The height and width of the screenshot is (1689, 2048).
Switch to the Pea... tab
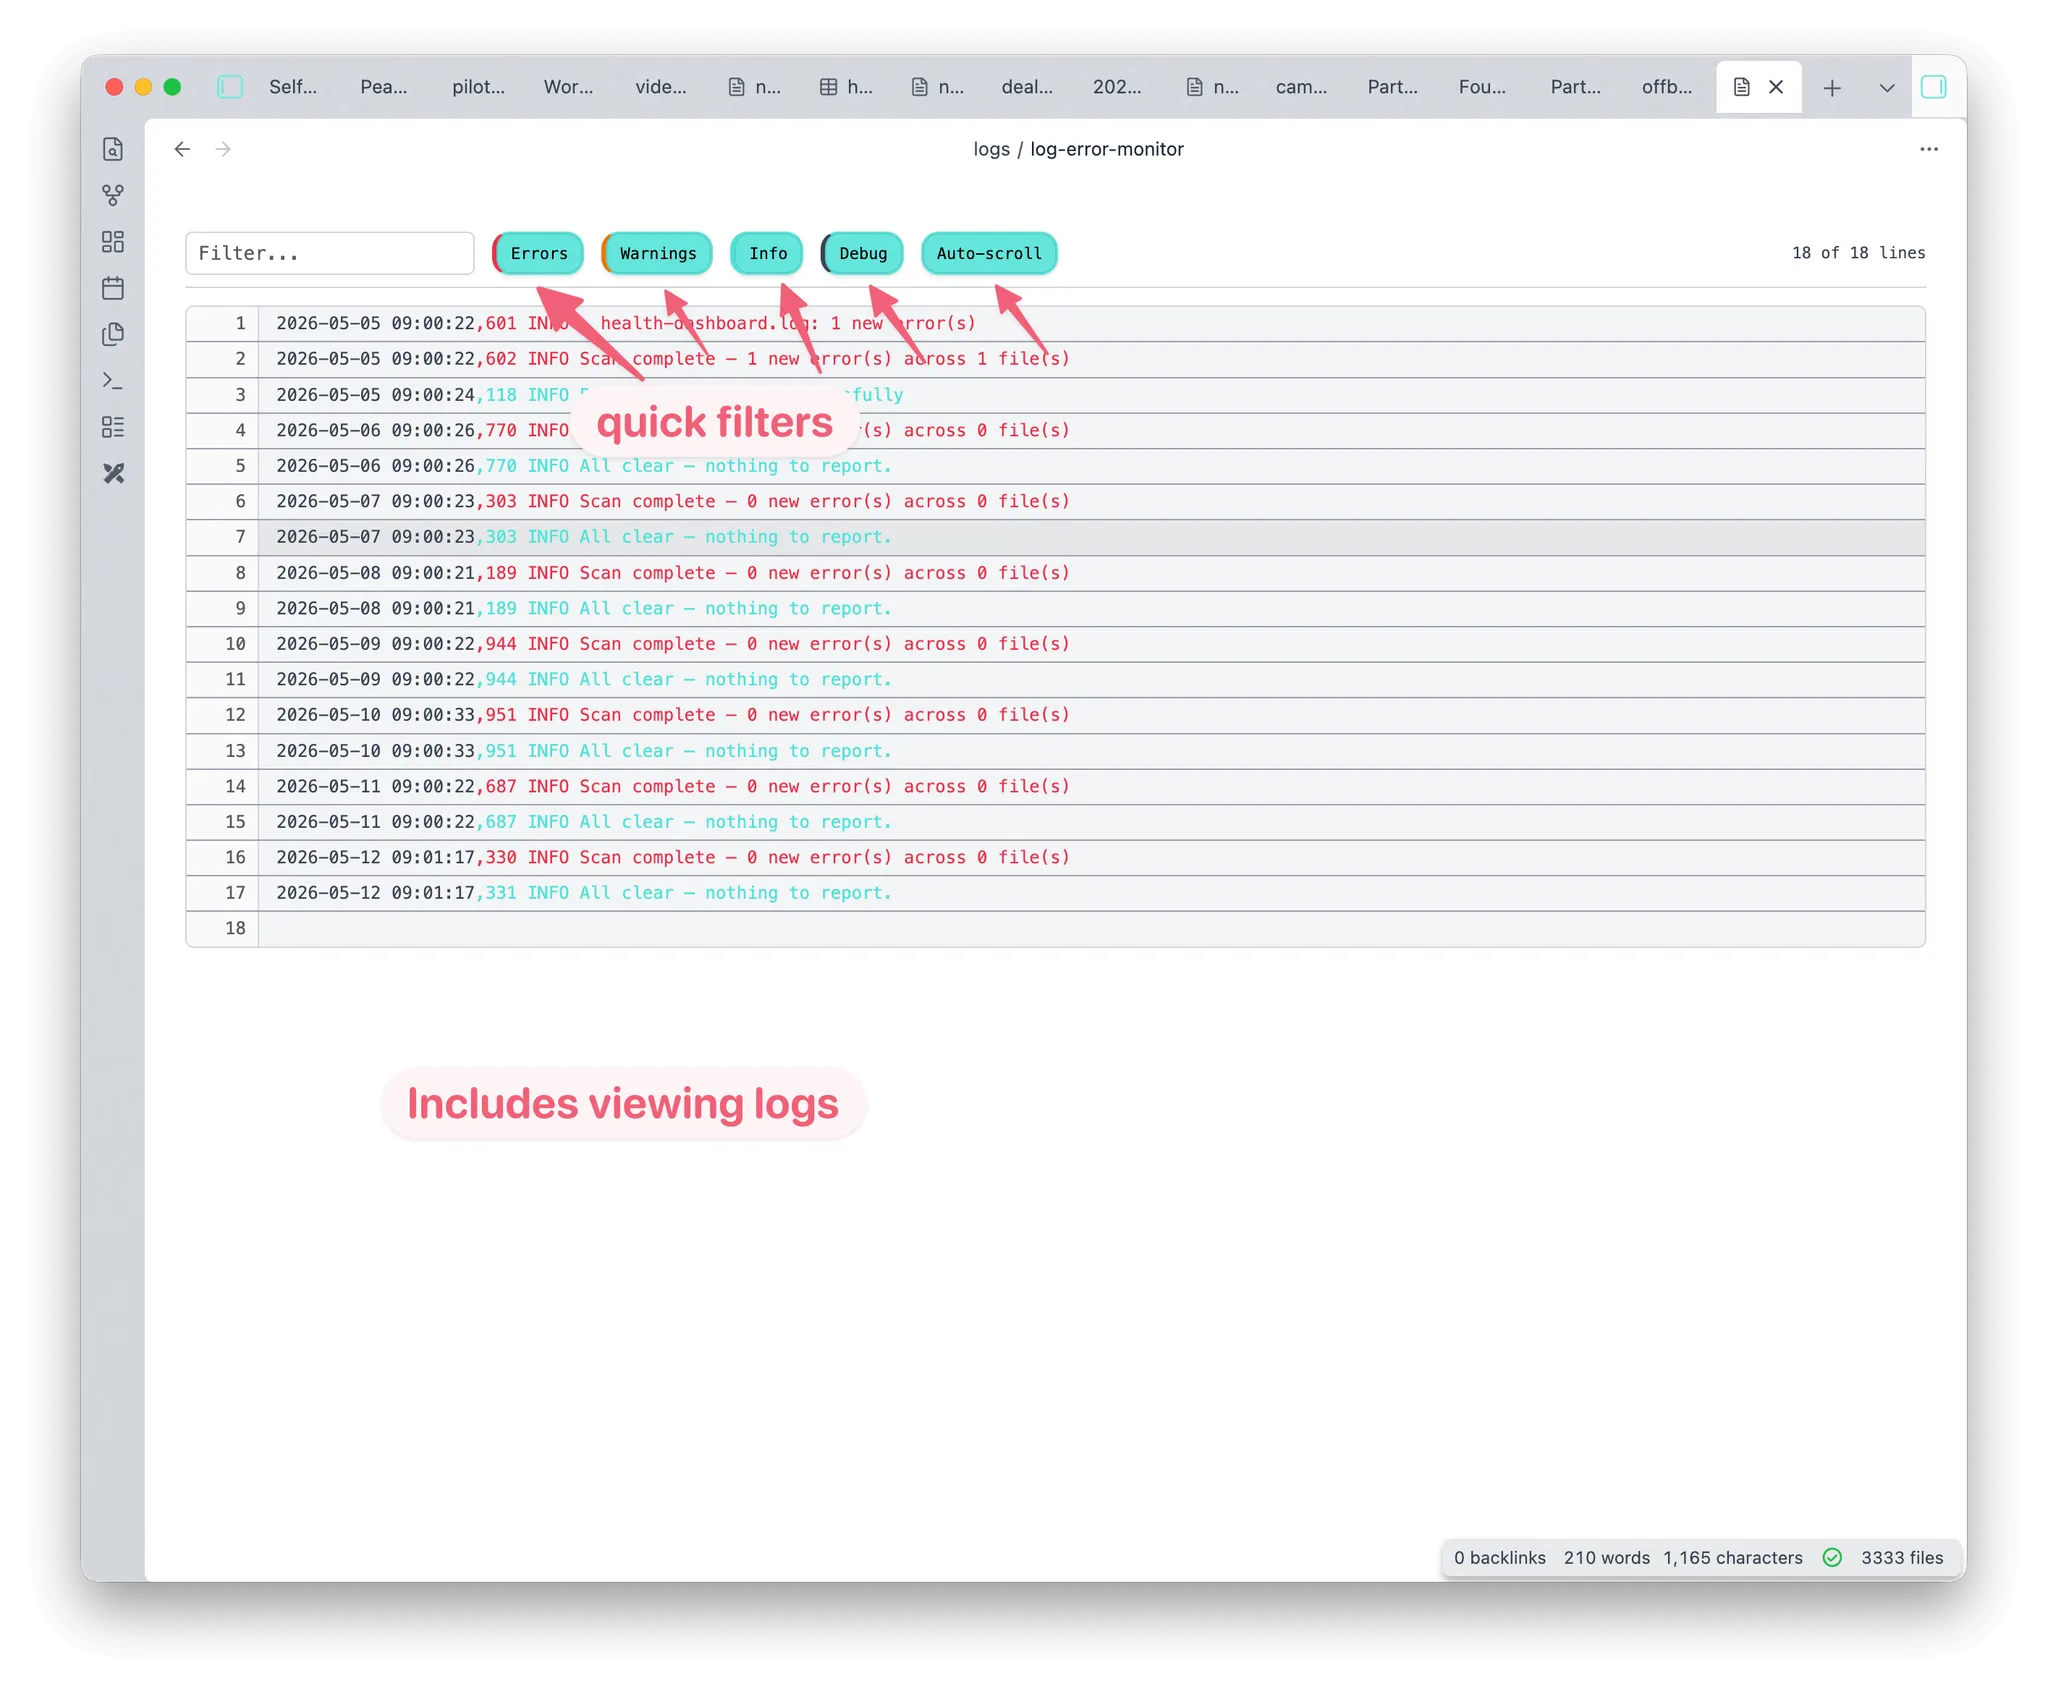384,87
